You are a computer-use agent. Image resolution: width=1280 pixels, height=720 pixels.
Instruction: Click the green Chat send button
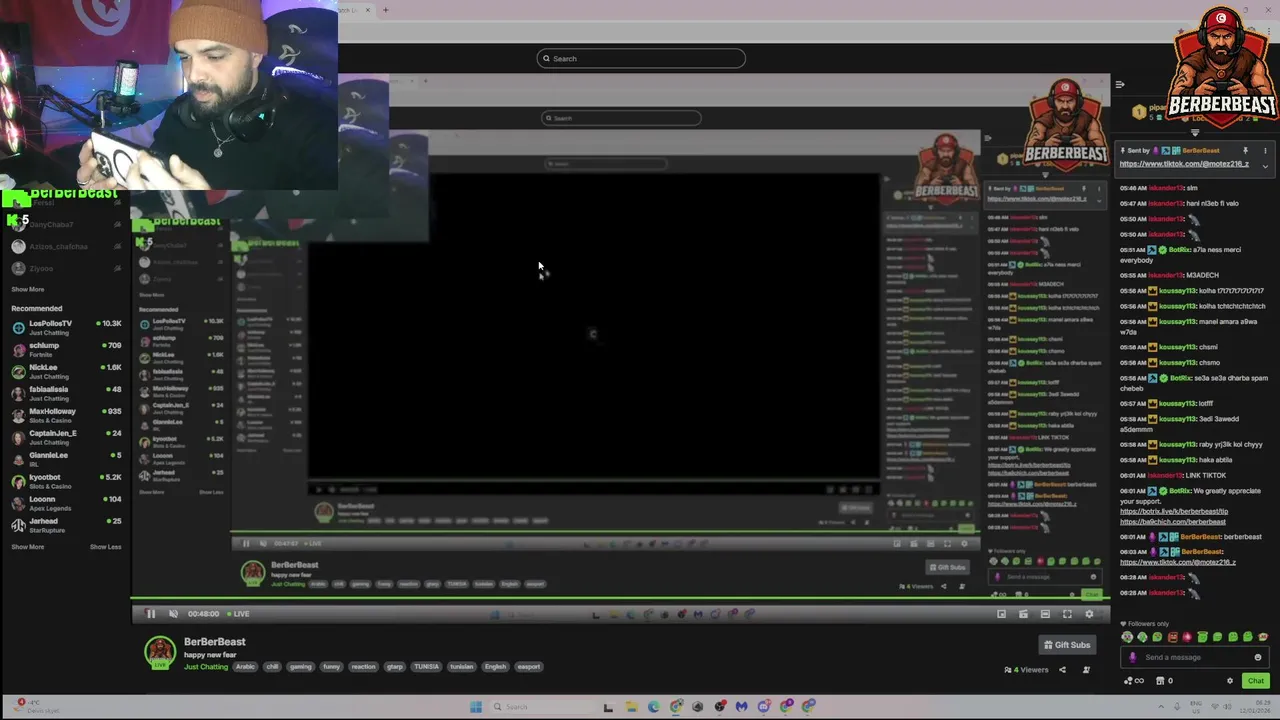(1256, 681)
